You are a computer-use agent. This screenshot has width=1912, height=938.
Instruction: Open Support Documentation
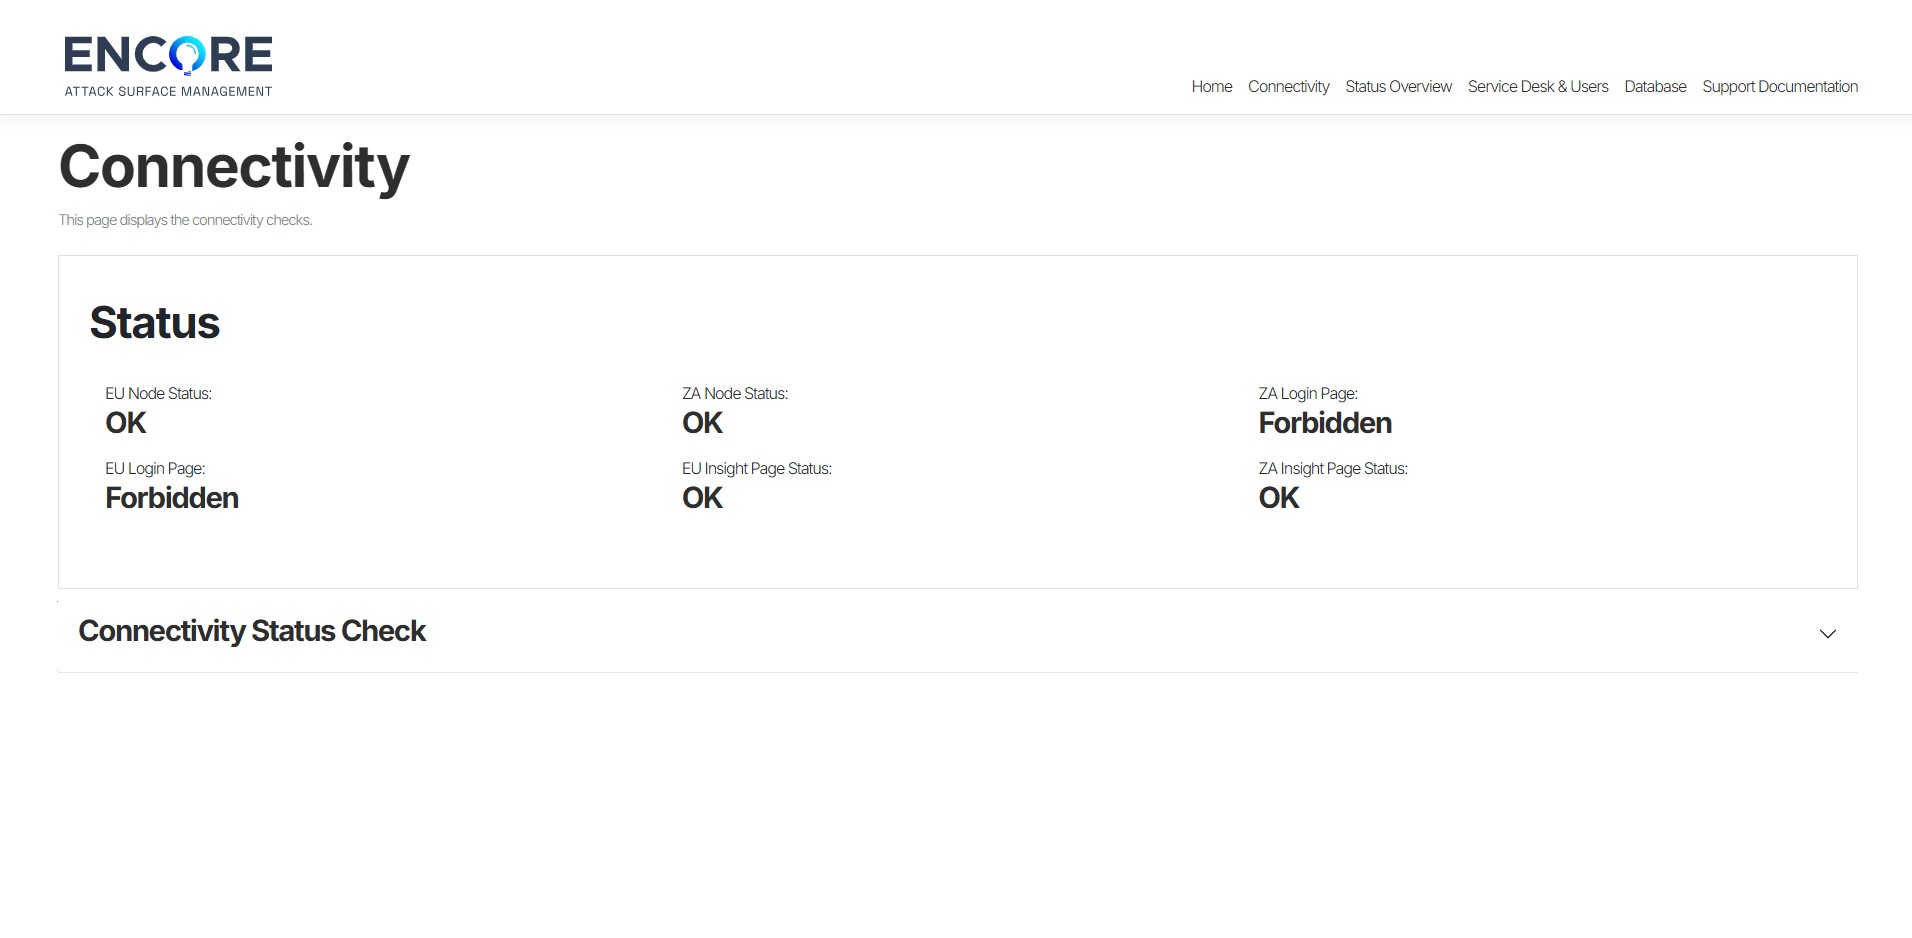[1779, 87]
